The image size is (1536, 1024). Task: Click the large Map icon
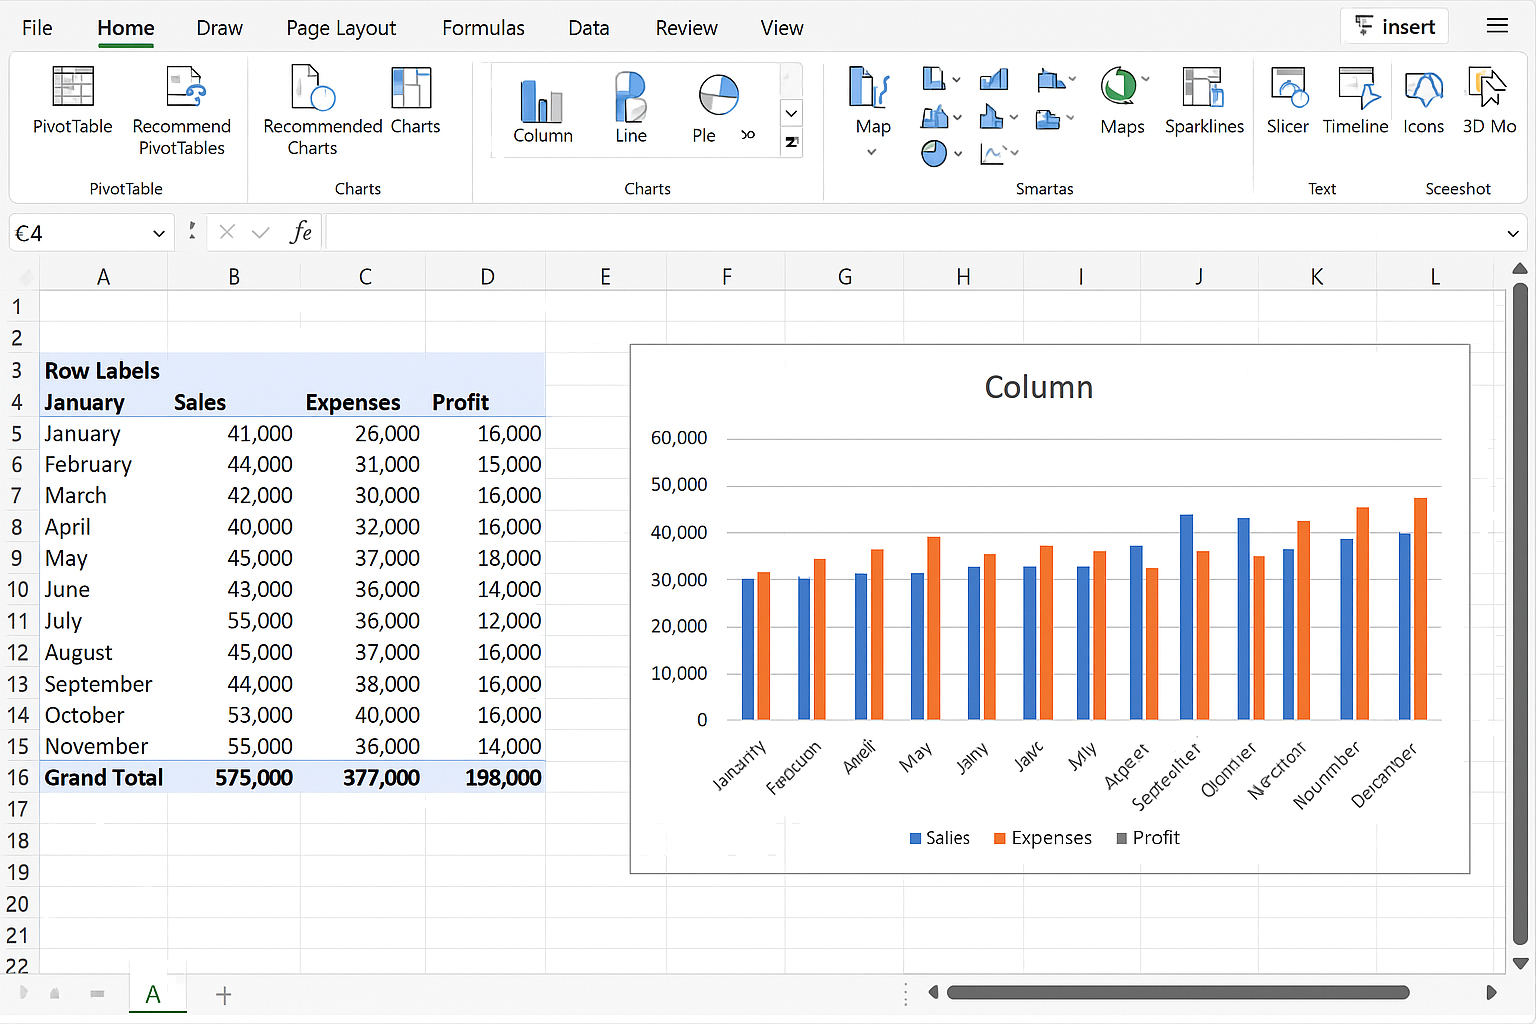click(869, 88)
